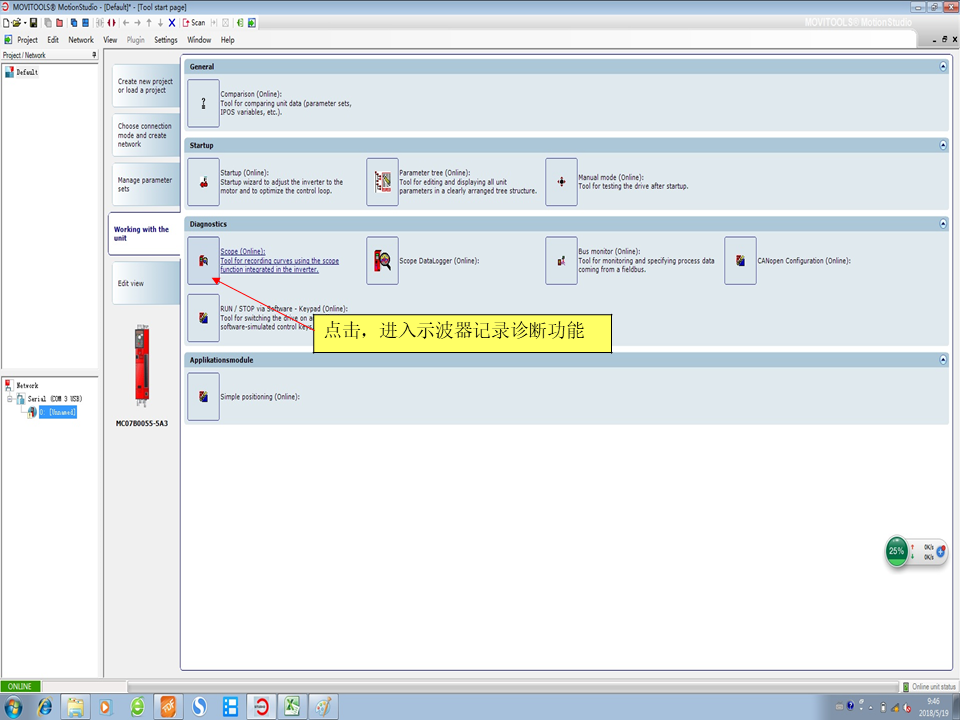Open the Scope (Online) tool icon

tap(203, 261)
